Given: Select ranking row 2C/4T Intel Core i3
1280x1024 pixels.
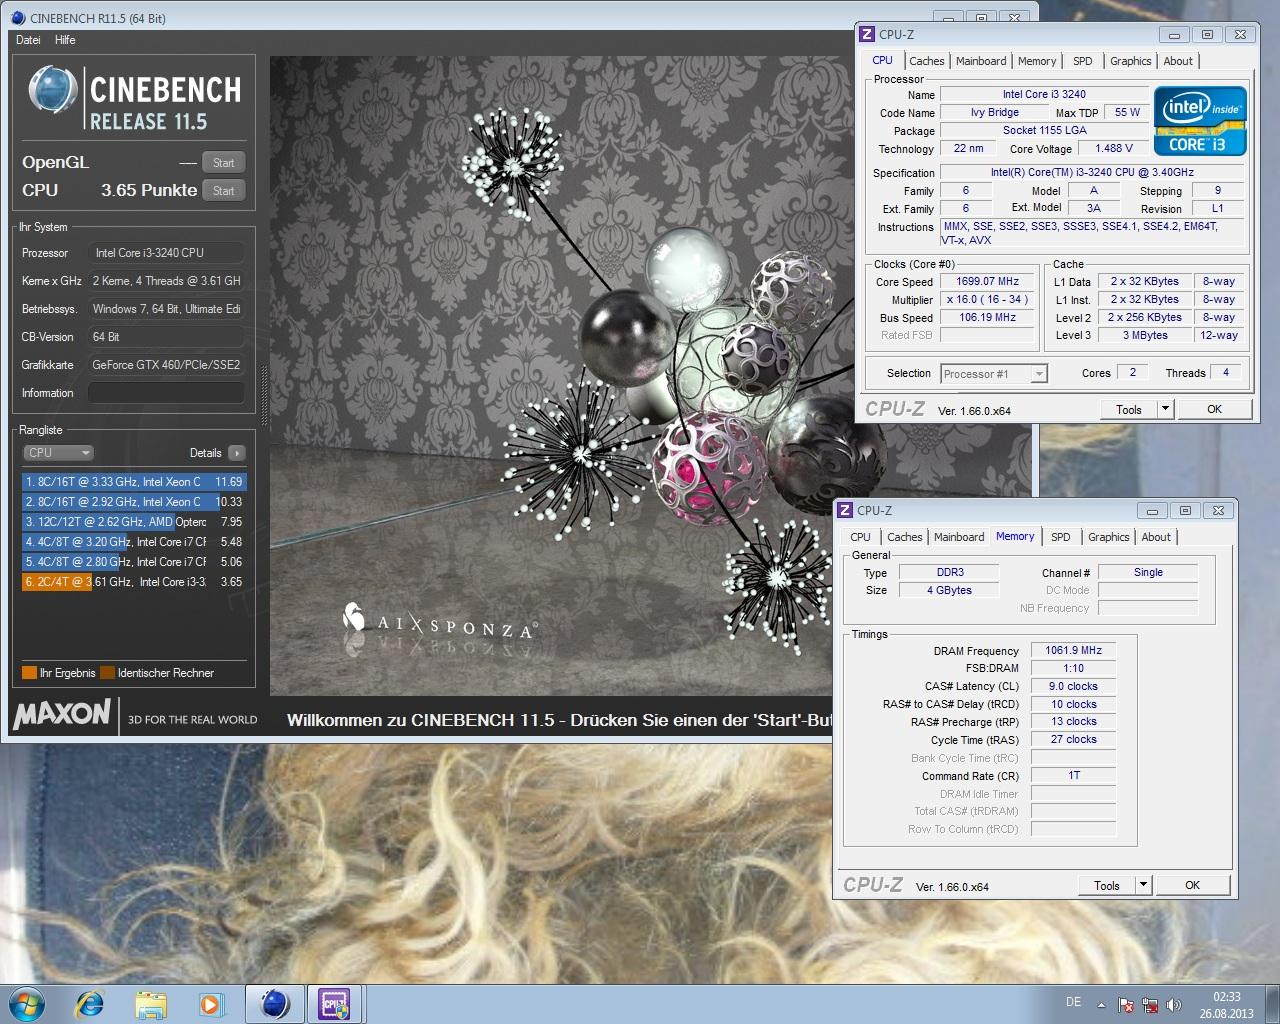Looking at the screenshot, I should pyautogui.click(x=133, y=582).
